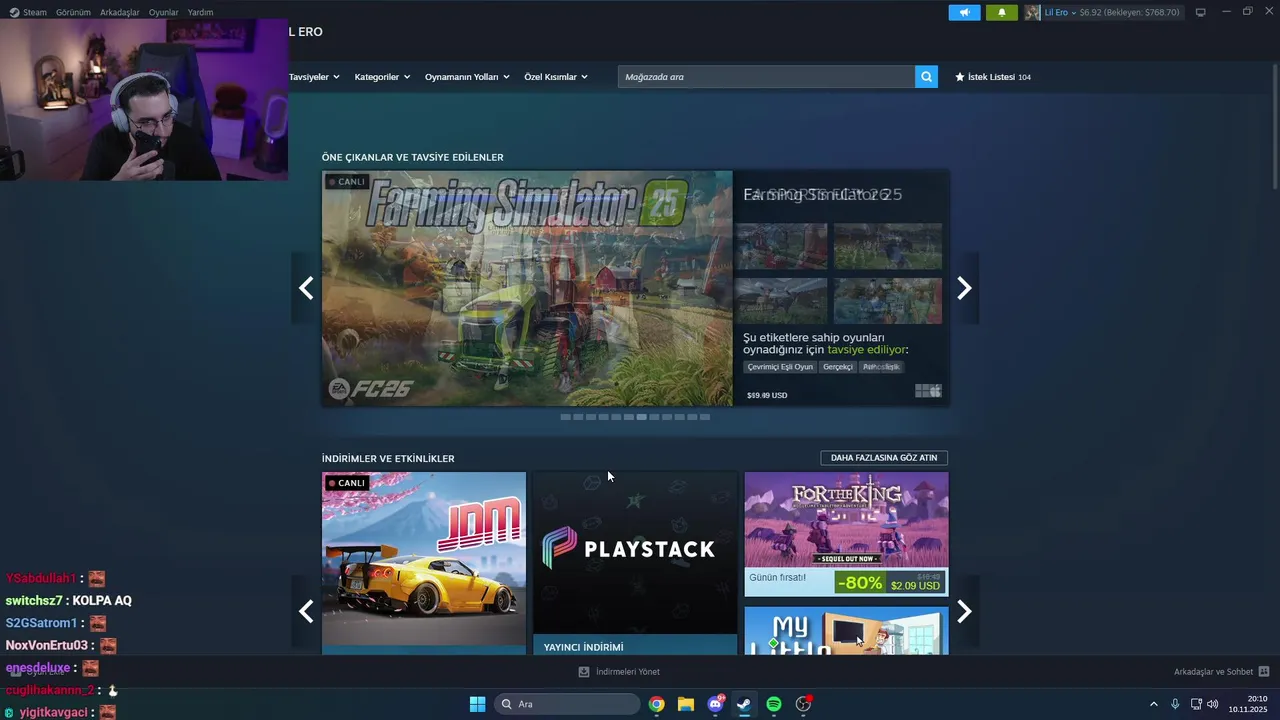Open Arkadaşlar ve Sohbet

1213,672
